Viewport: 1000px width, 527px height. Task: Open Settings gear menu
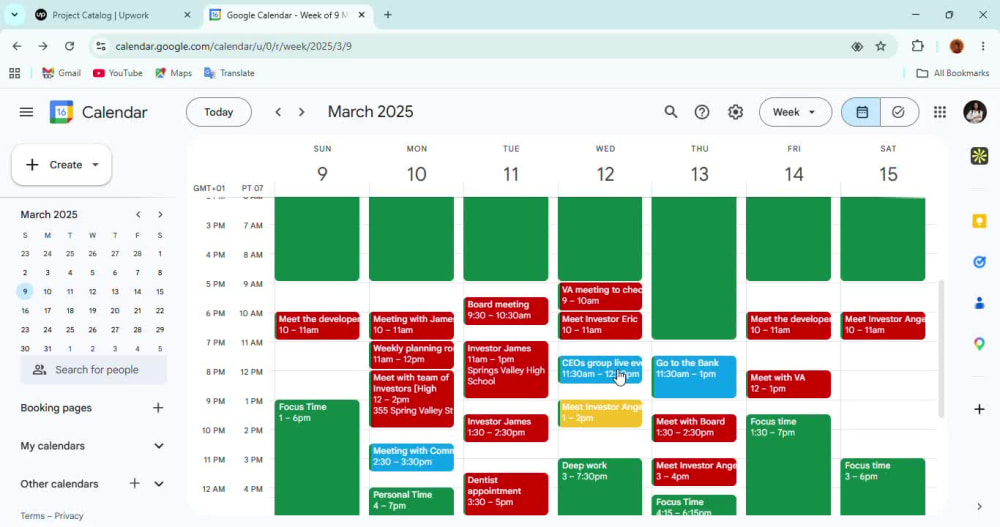[x=735, y=112]
